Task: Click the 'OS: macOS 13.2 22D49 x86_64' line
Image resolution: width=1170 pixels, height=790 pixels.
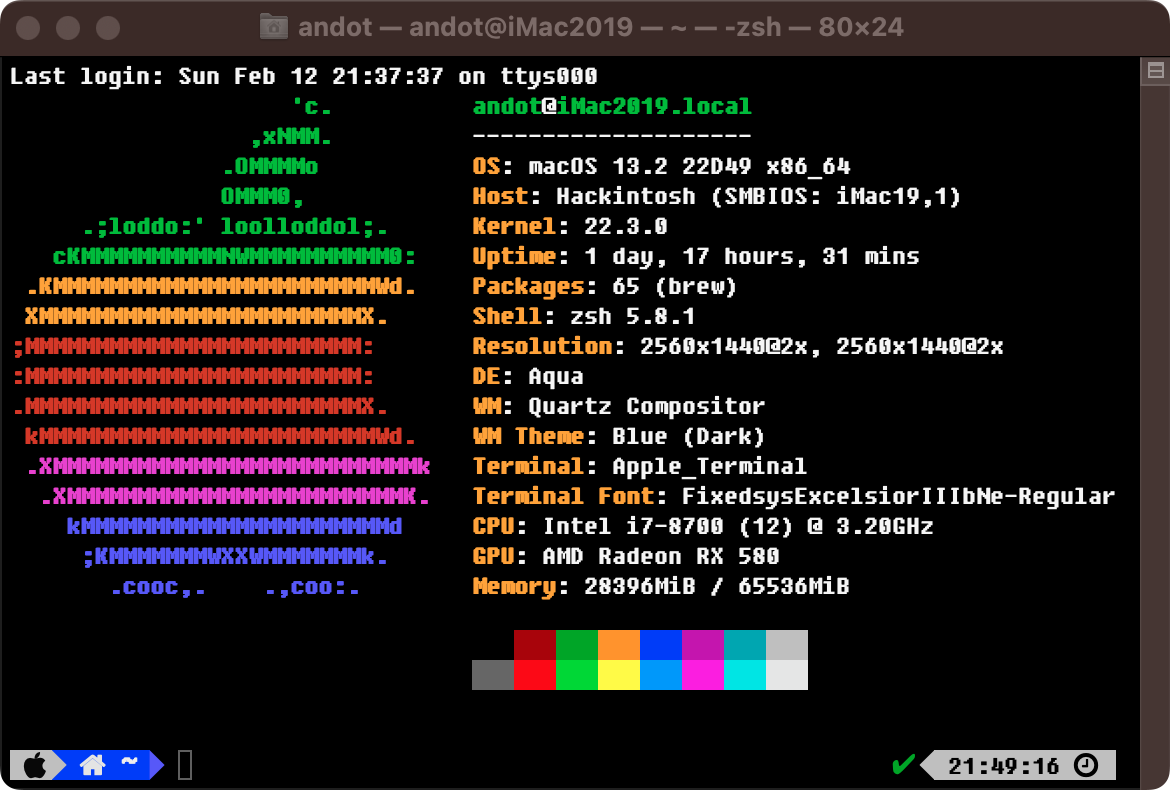Action: (662, 166)
